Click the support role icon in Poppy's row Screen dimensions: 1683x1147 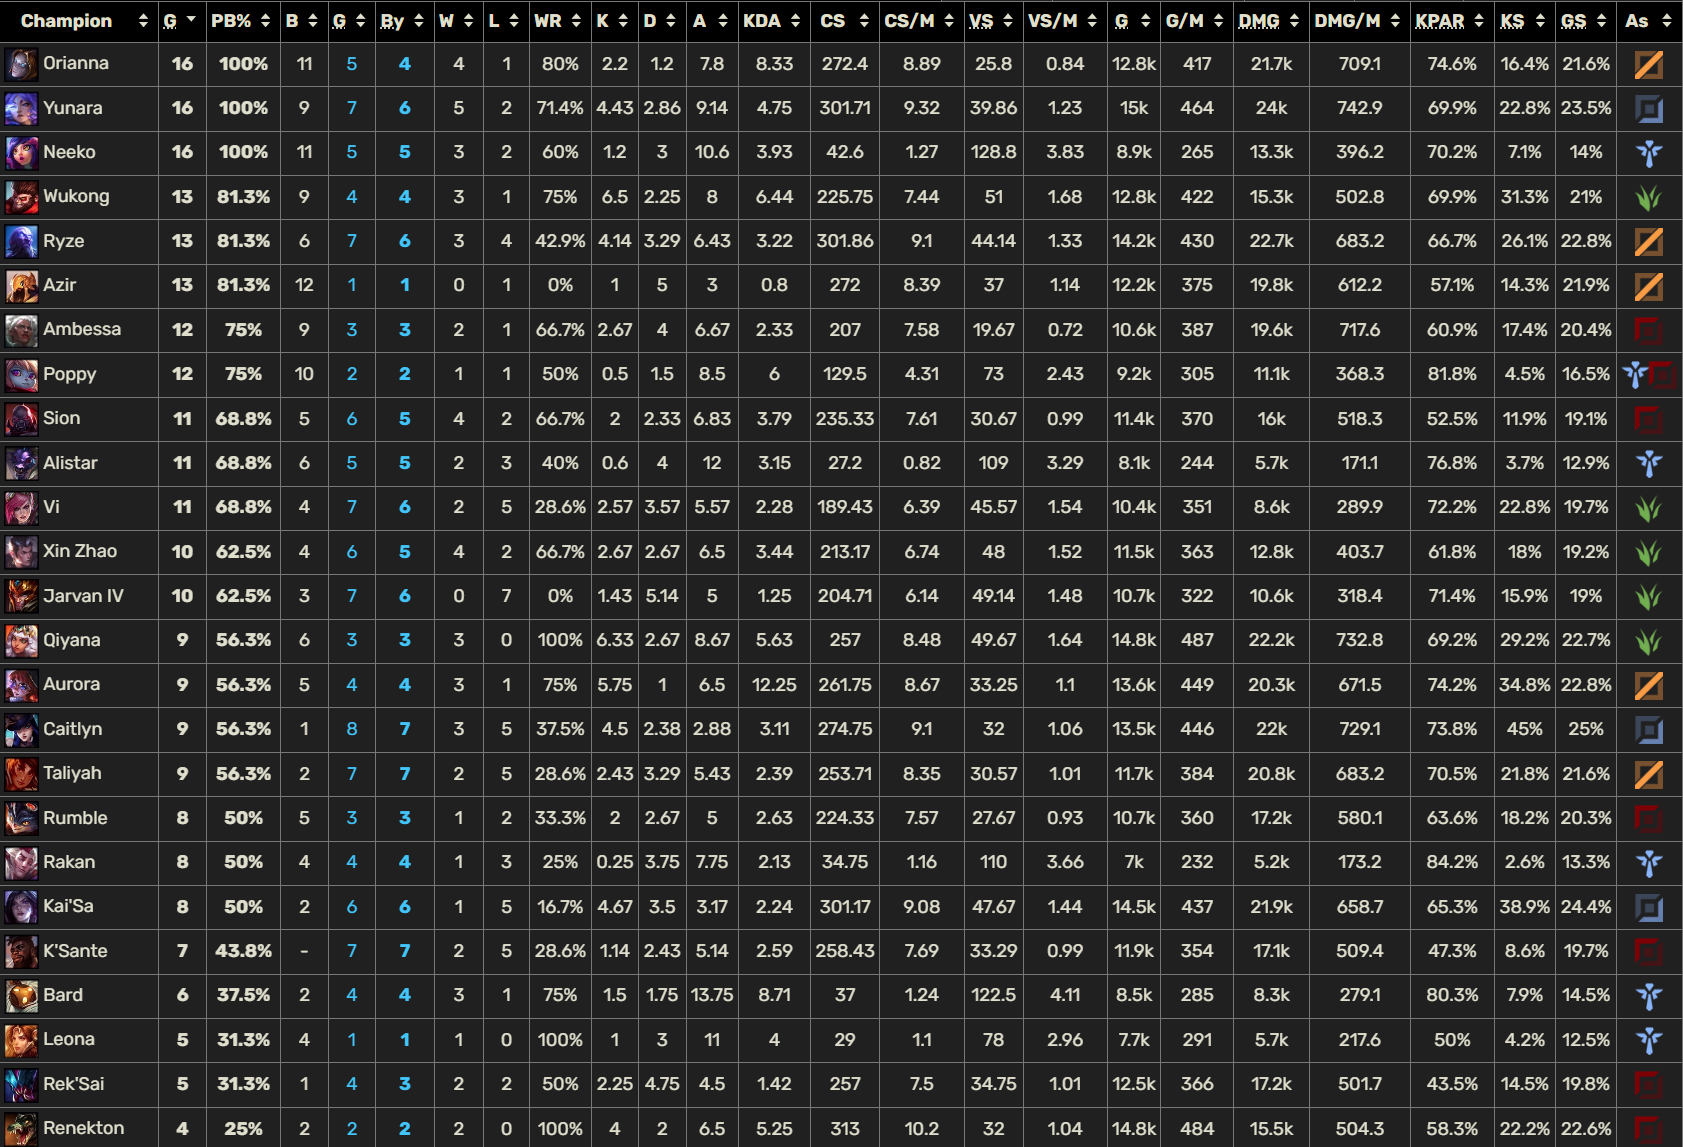pos(1636,374)
